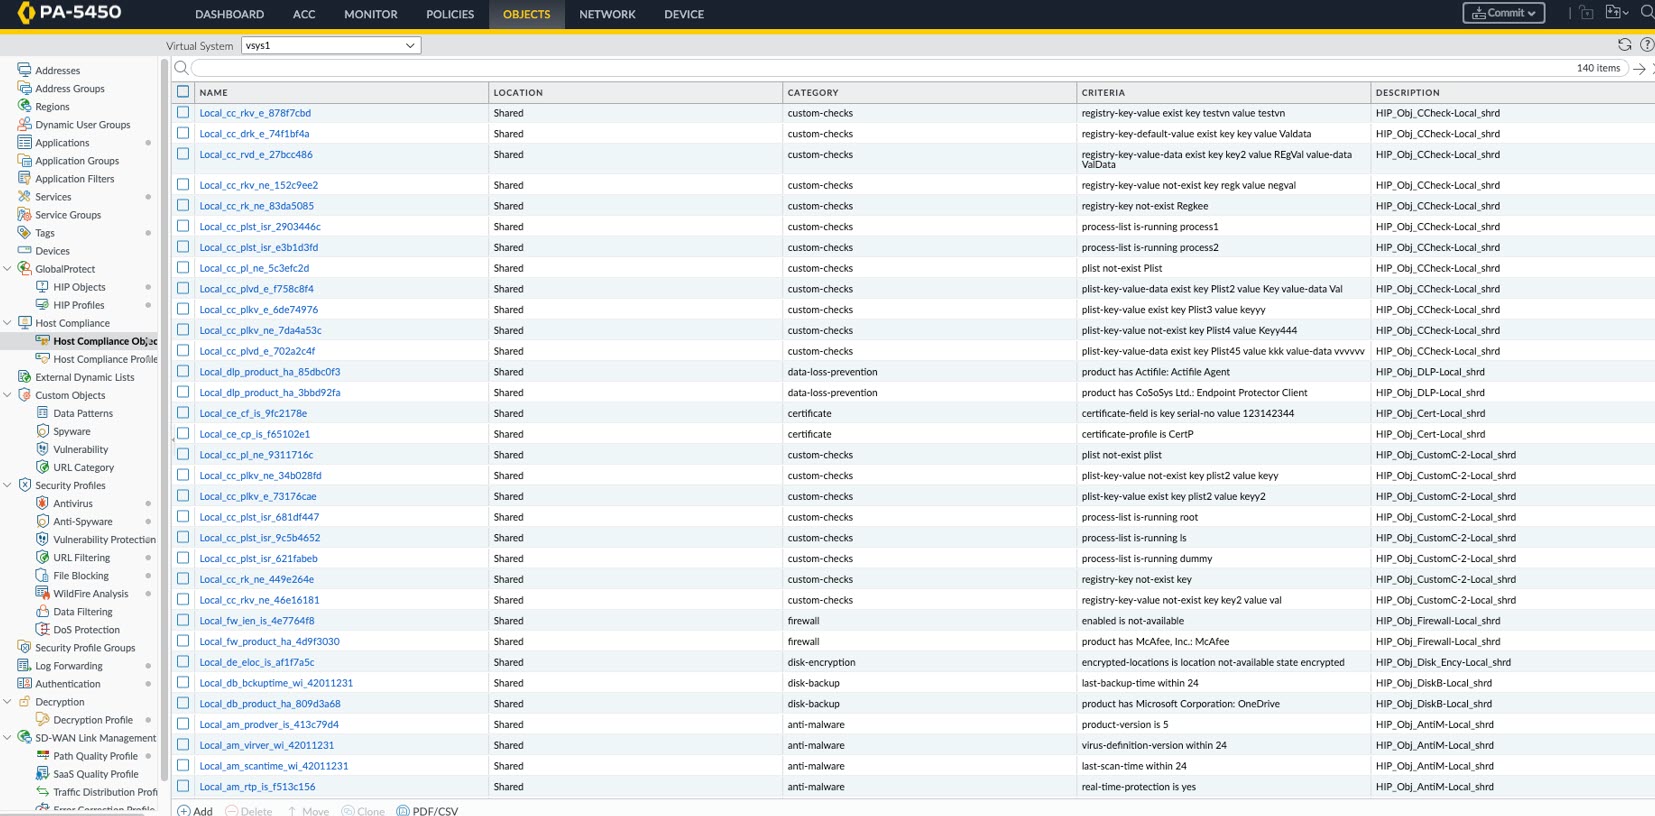Screen dimensions: 1655x816
Task: Click the Antivirus shield icon
Action: coord(42,503)
